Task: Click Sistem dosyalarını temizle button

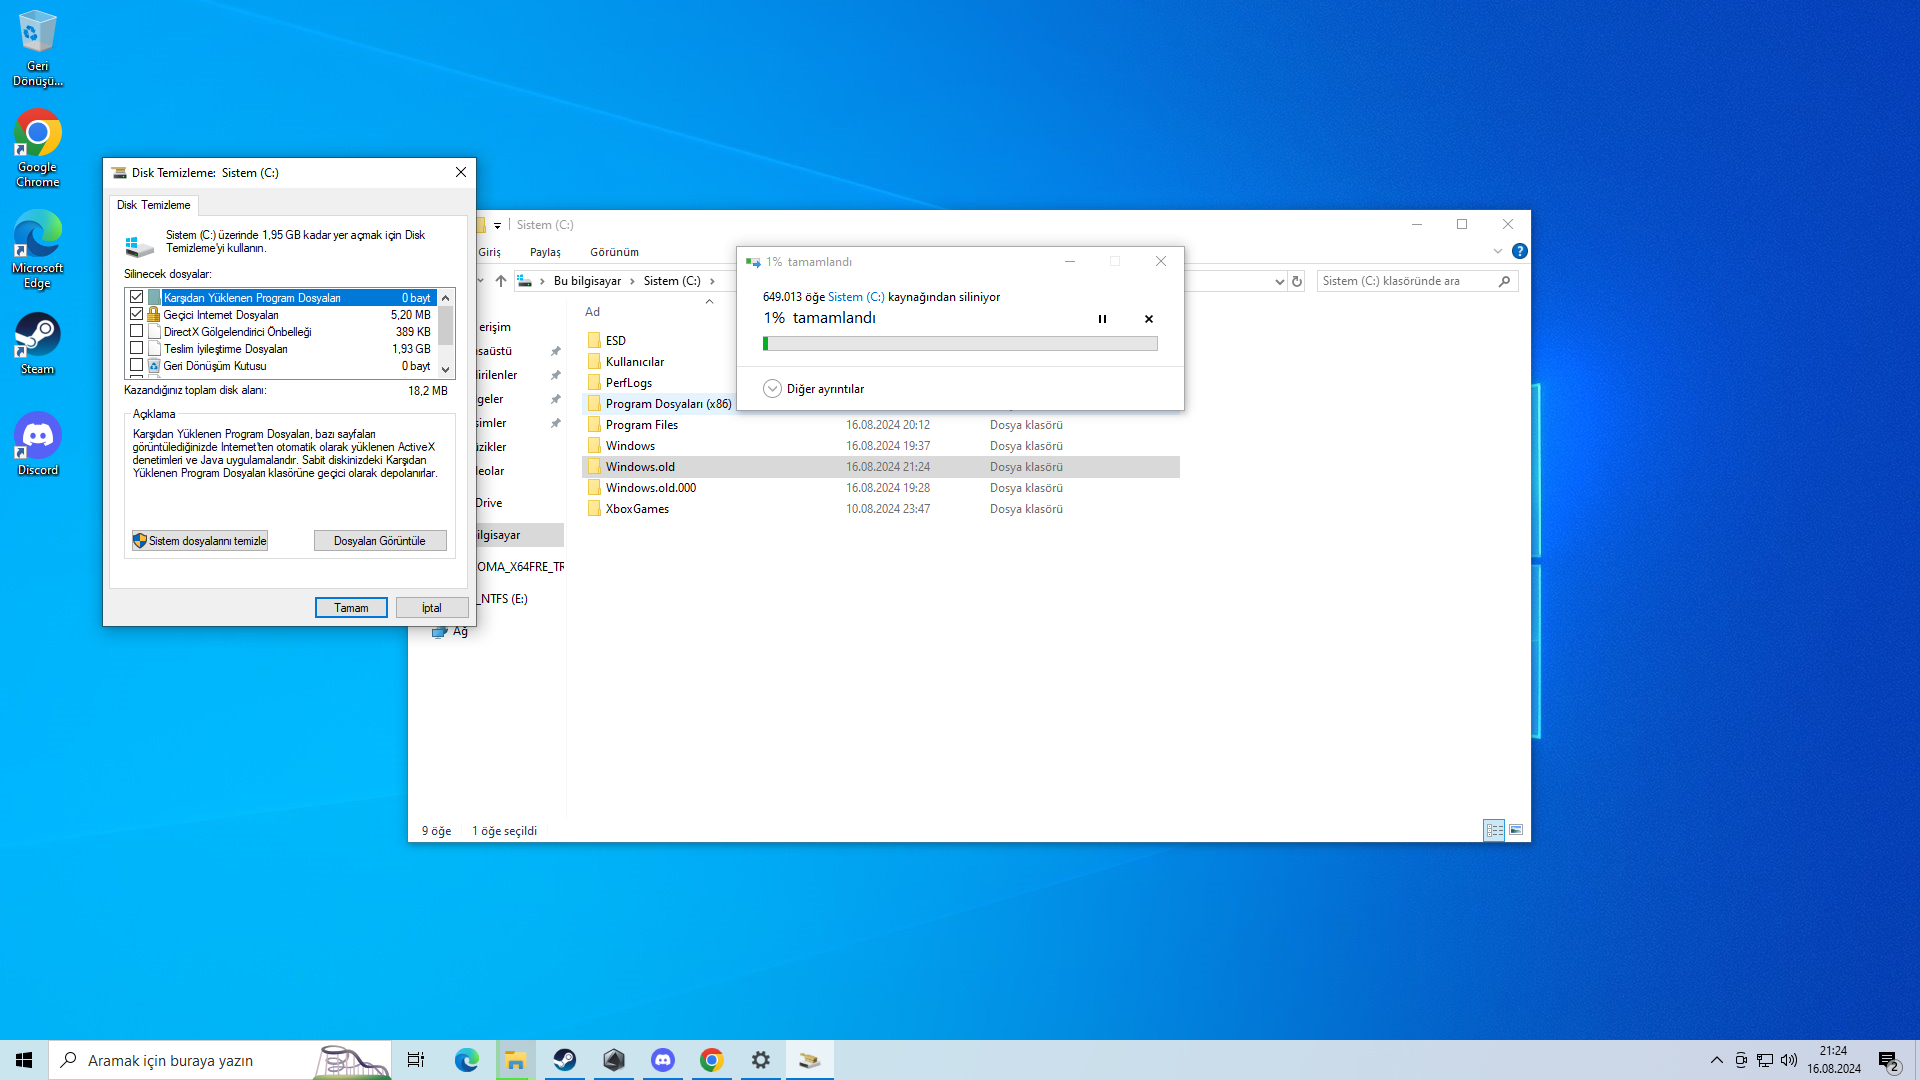Action: pyautogui.click(x=200, y=541)
